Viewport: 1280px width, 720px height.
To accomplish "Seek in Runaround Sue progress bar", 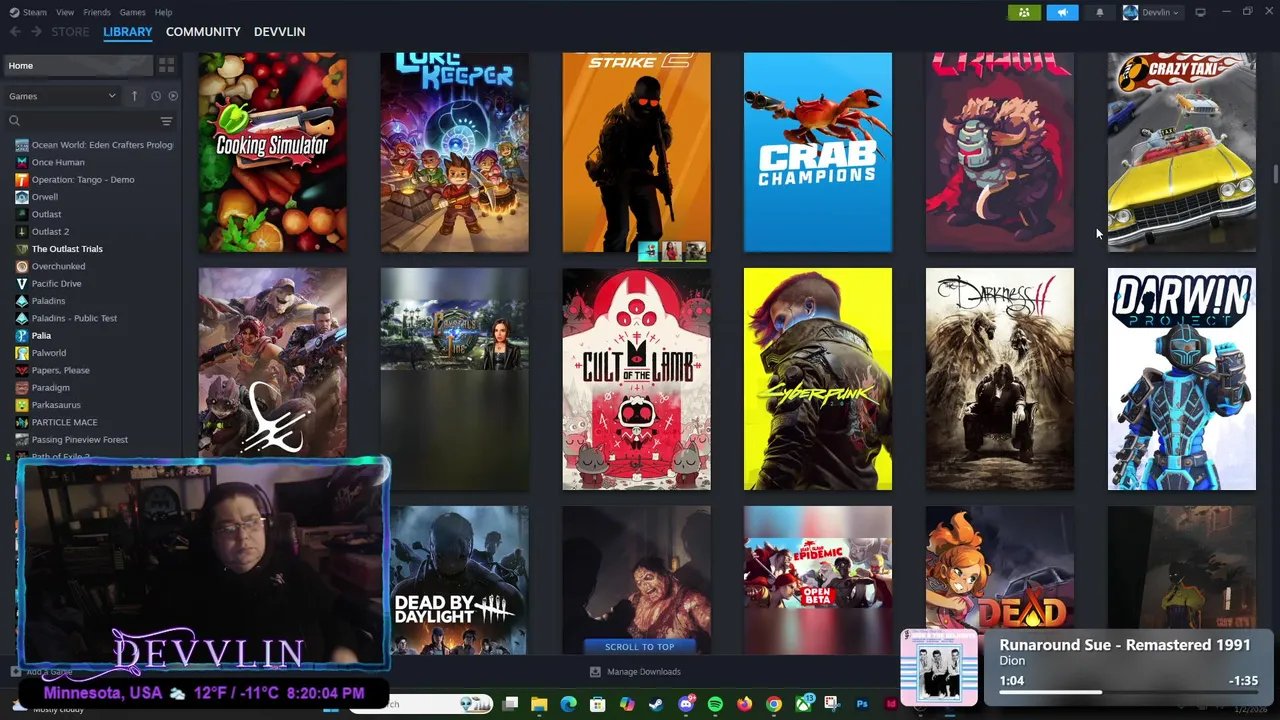I will pyautogui.click(x=1128, y=692).
